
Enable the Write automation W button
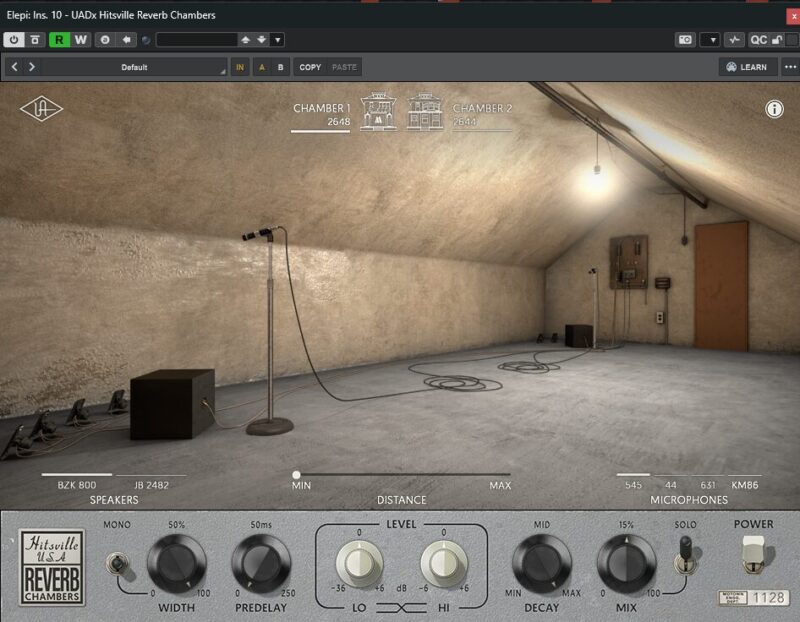[81, 40]
